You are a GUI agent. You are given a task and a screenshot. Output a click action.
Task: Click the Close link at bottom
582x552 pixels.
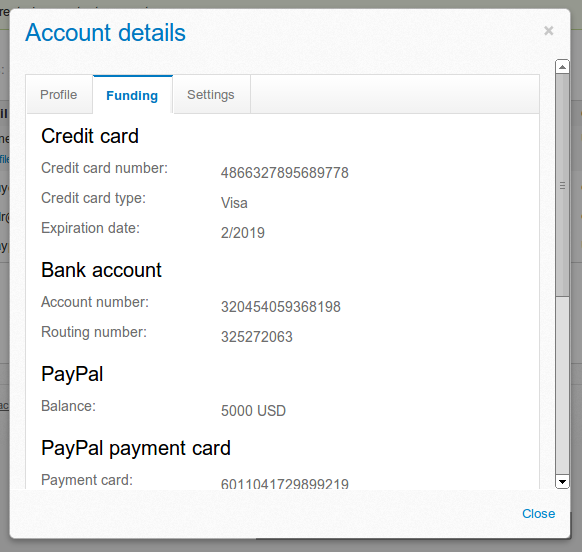pos(538,513)
